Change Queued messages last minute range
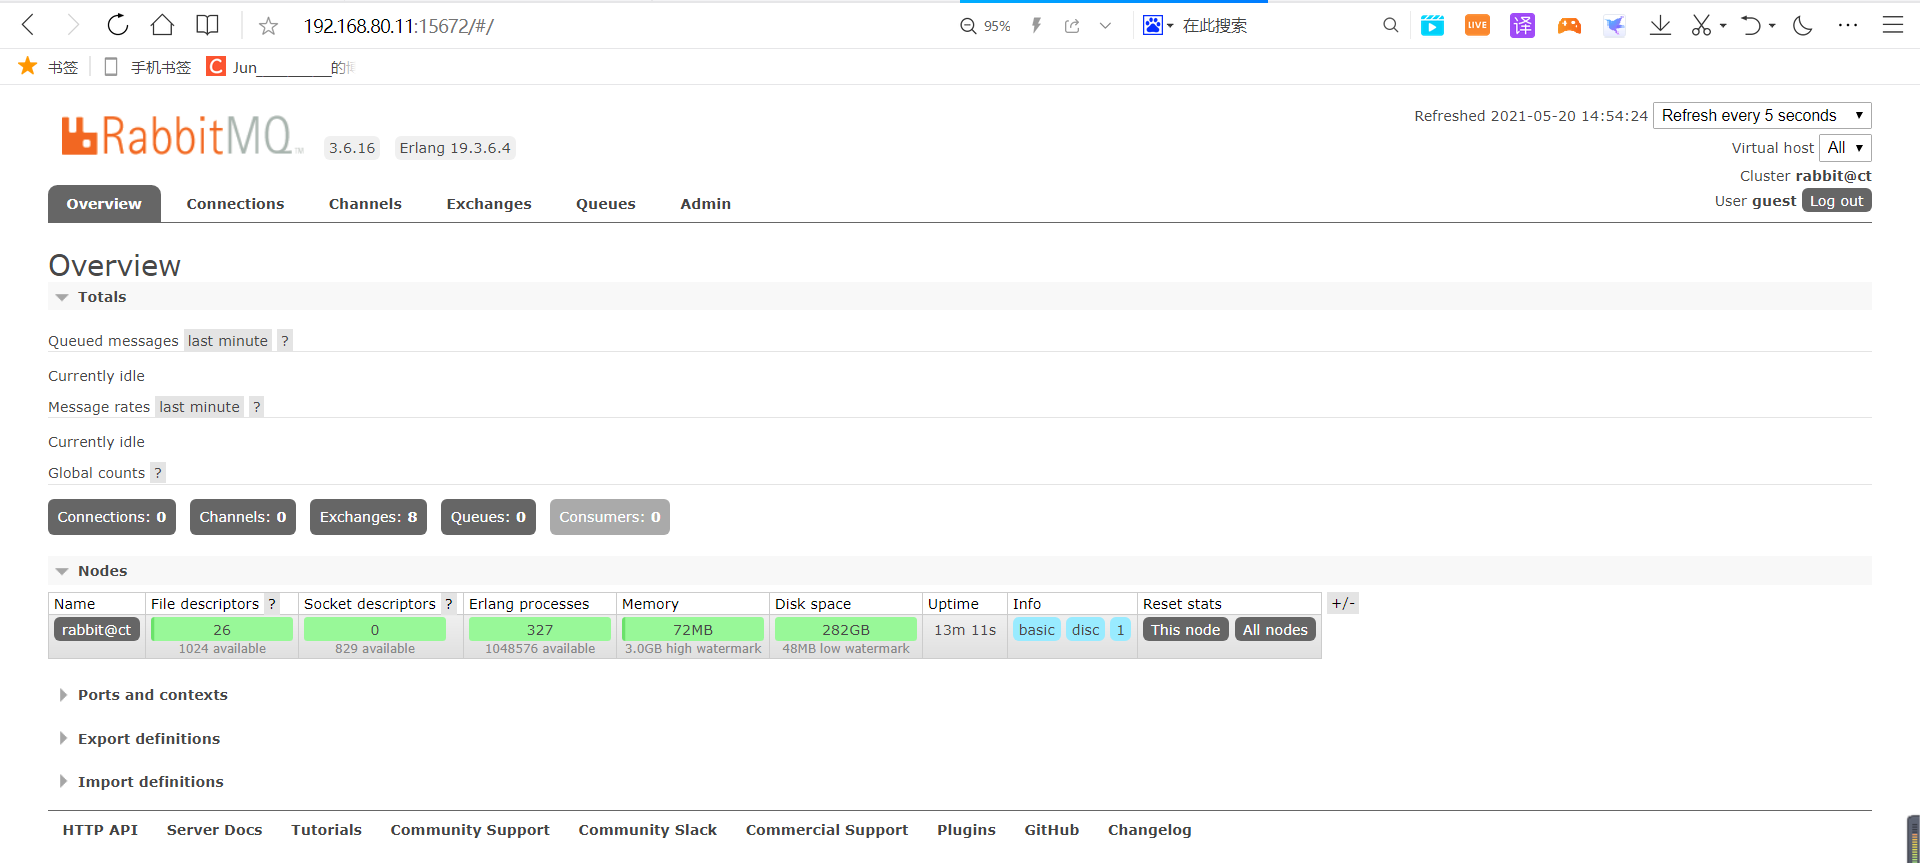The width and height of the screenshot is (1920, 863). (x=228, y=341)
